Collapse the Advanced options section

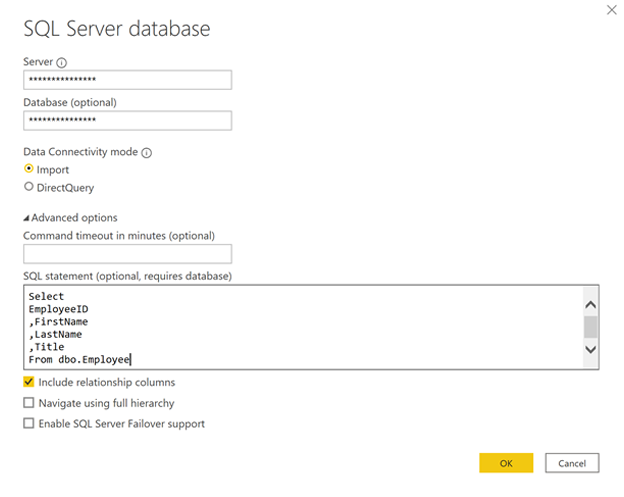[x=27, y=218]
